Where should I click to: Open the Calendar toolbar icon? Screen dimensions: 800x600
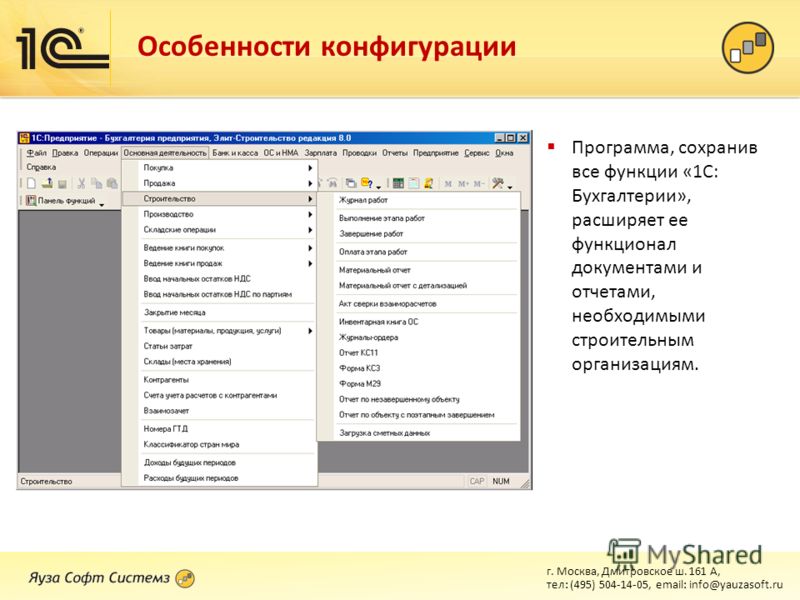click(x=414, y=183)
